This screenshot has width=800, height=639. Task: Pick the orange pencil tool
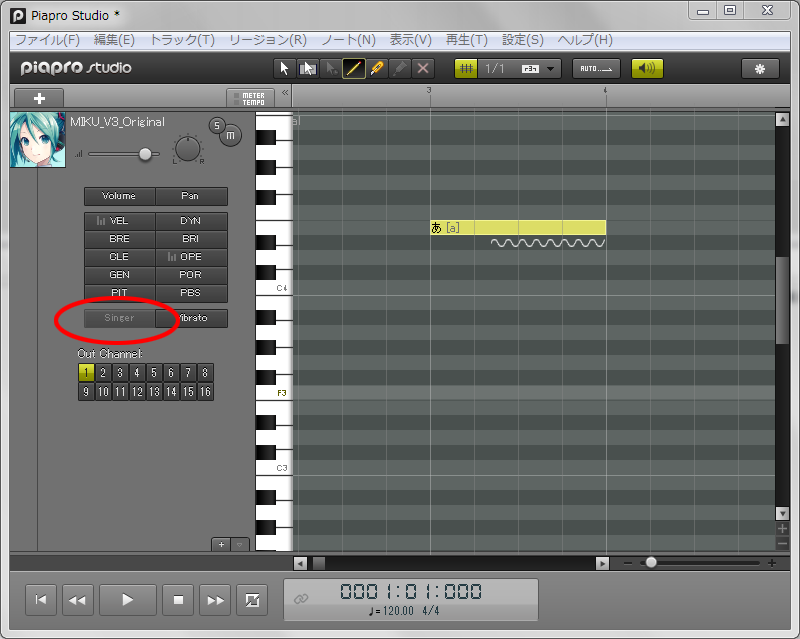point(377,68)
